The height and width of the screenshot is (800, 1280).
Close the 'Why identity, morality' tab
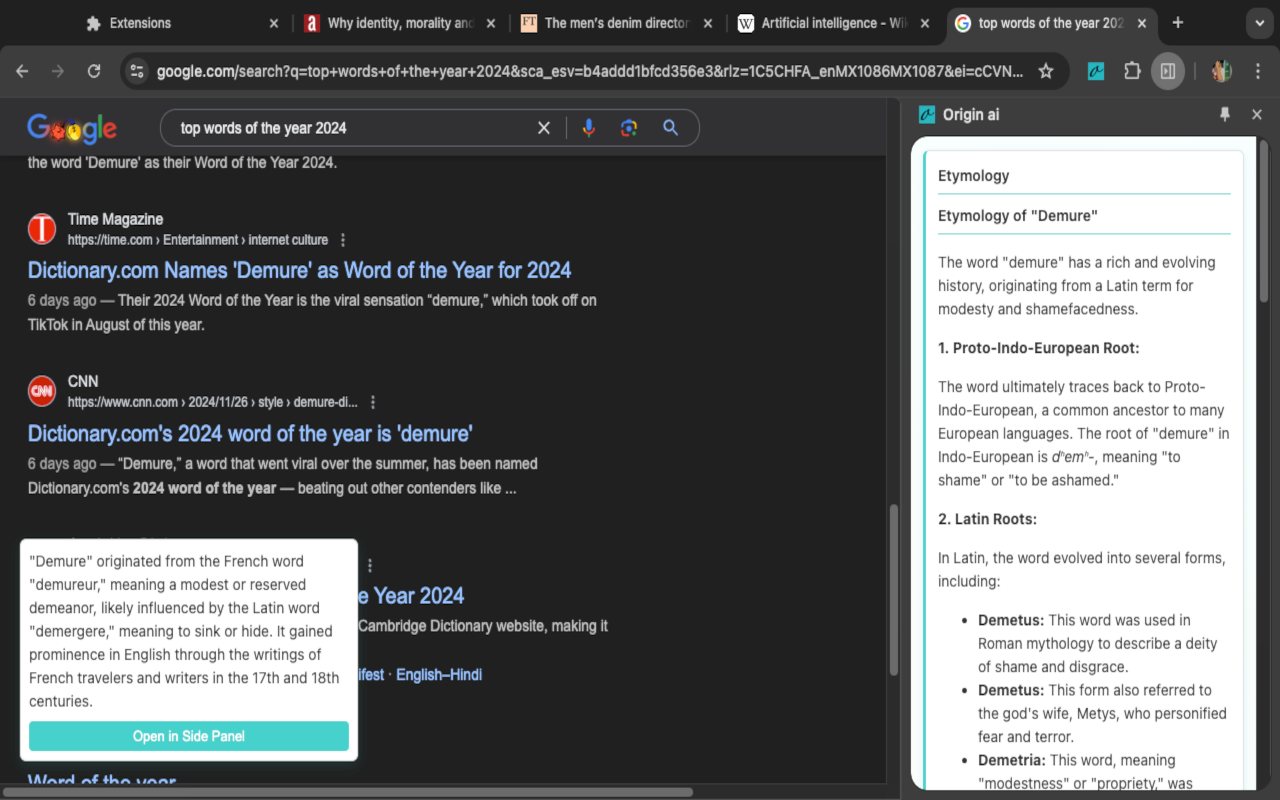(491, 23)
